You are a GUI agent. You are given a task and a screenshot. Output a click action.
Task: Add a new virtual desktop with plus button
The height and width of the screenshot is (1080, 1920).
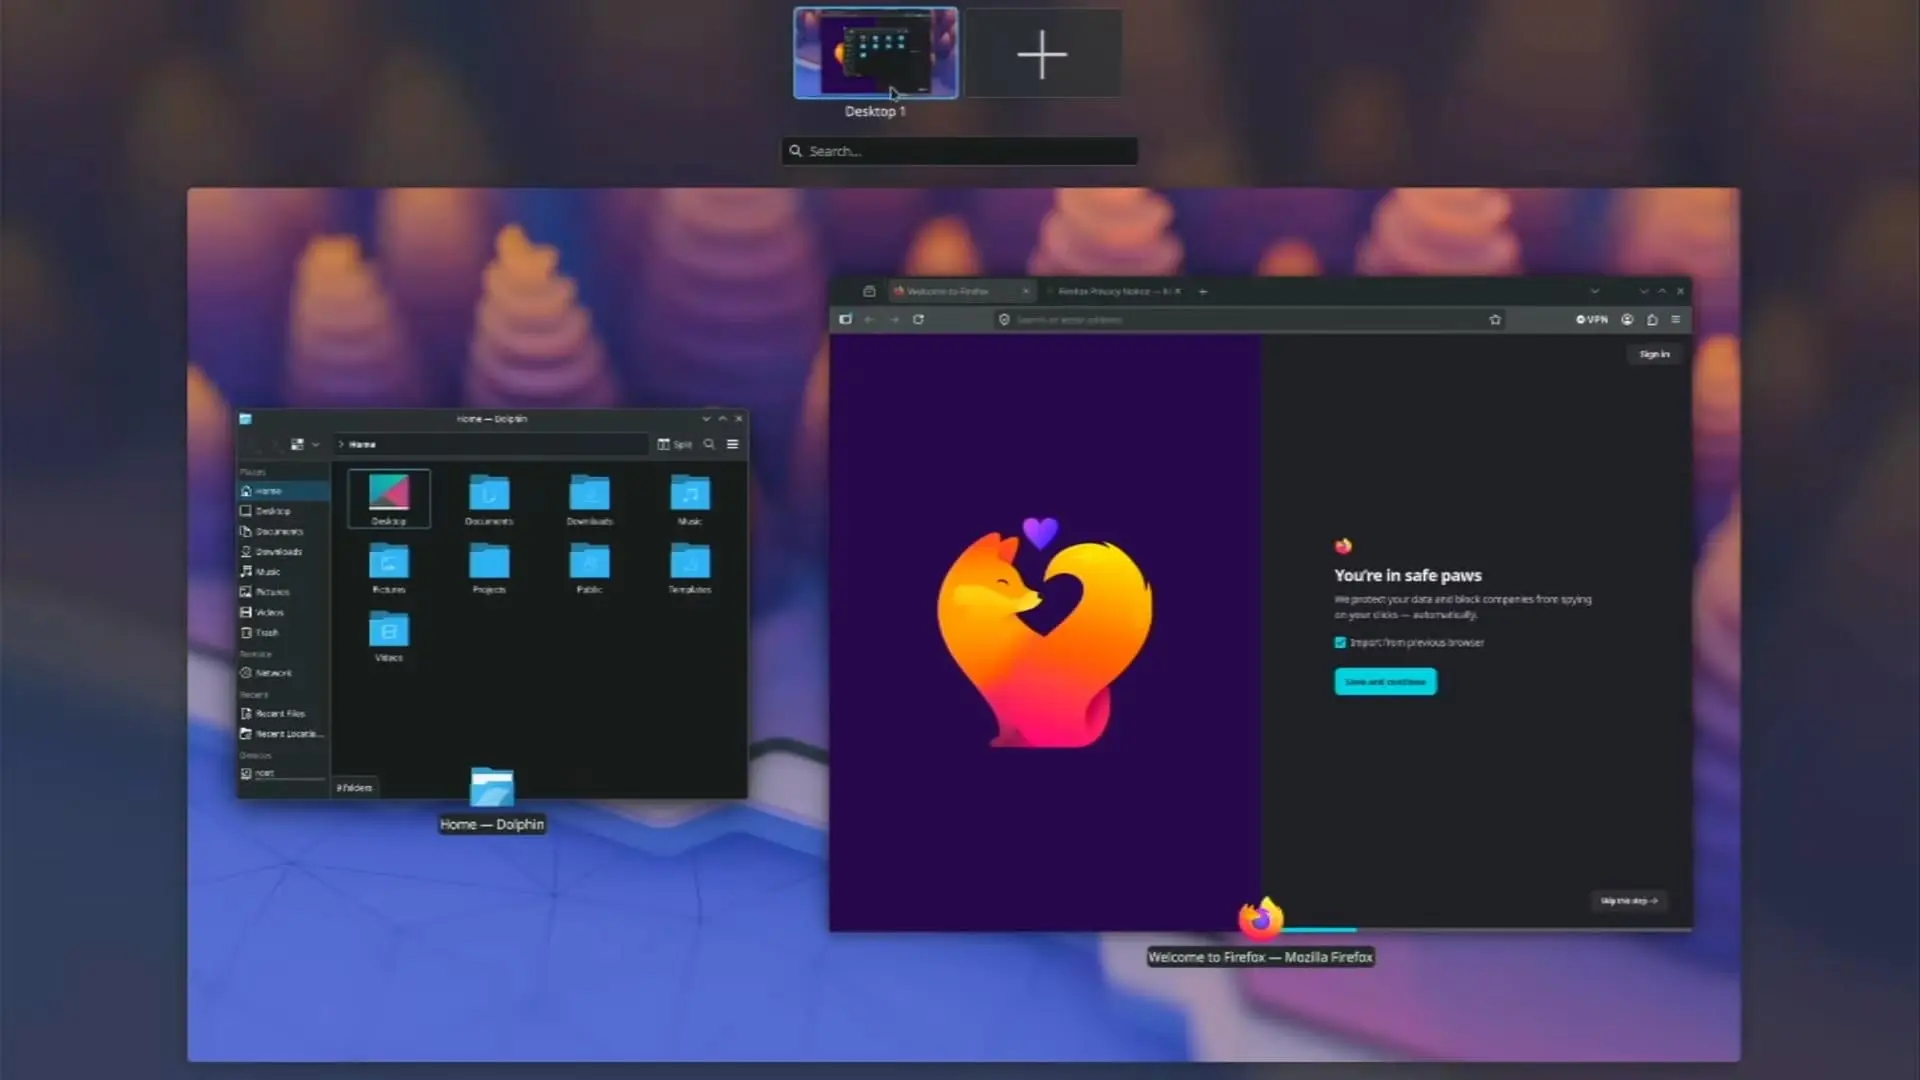[x=1042, y=54]
